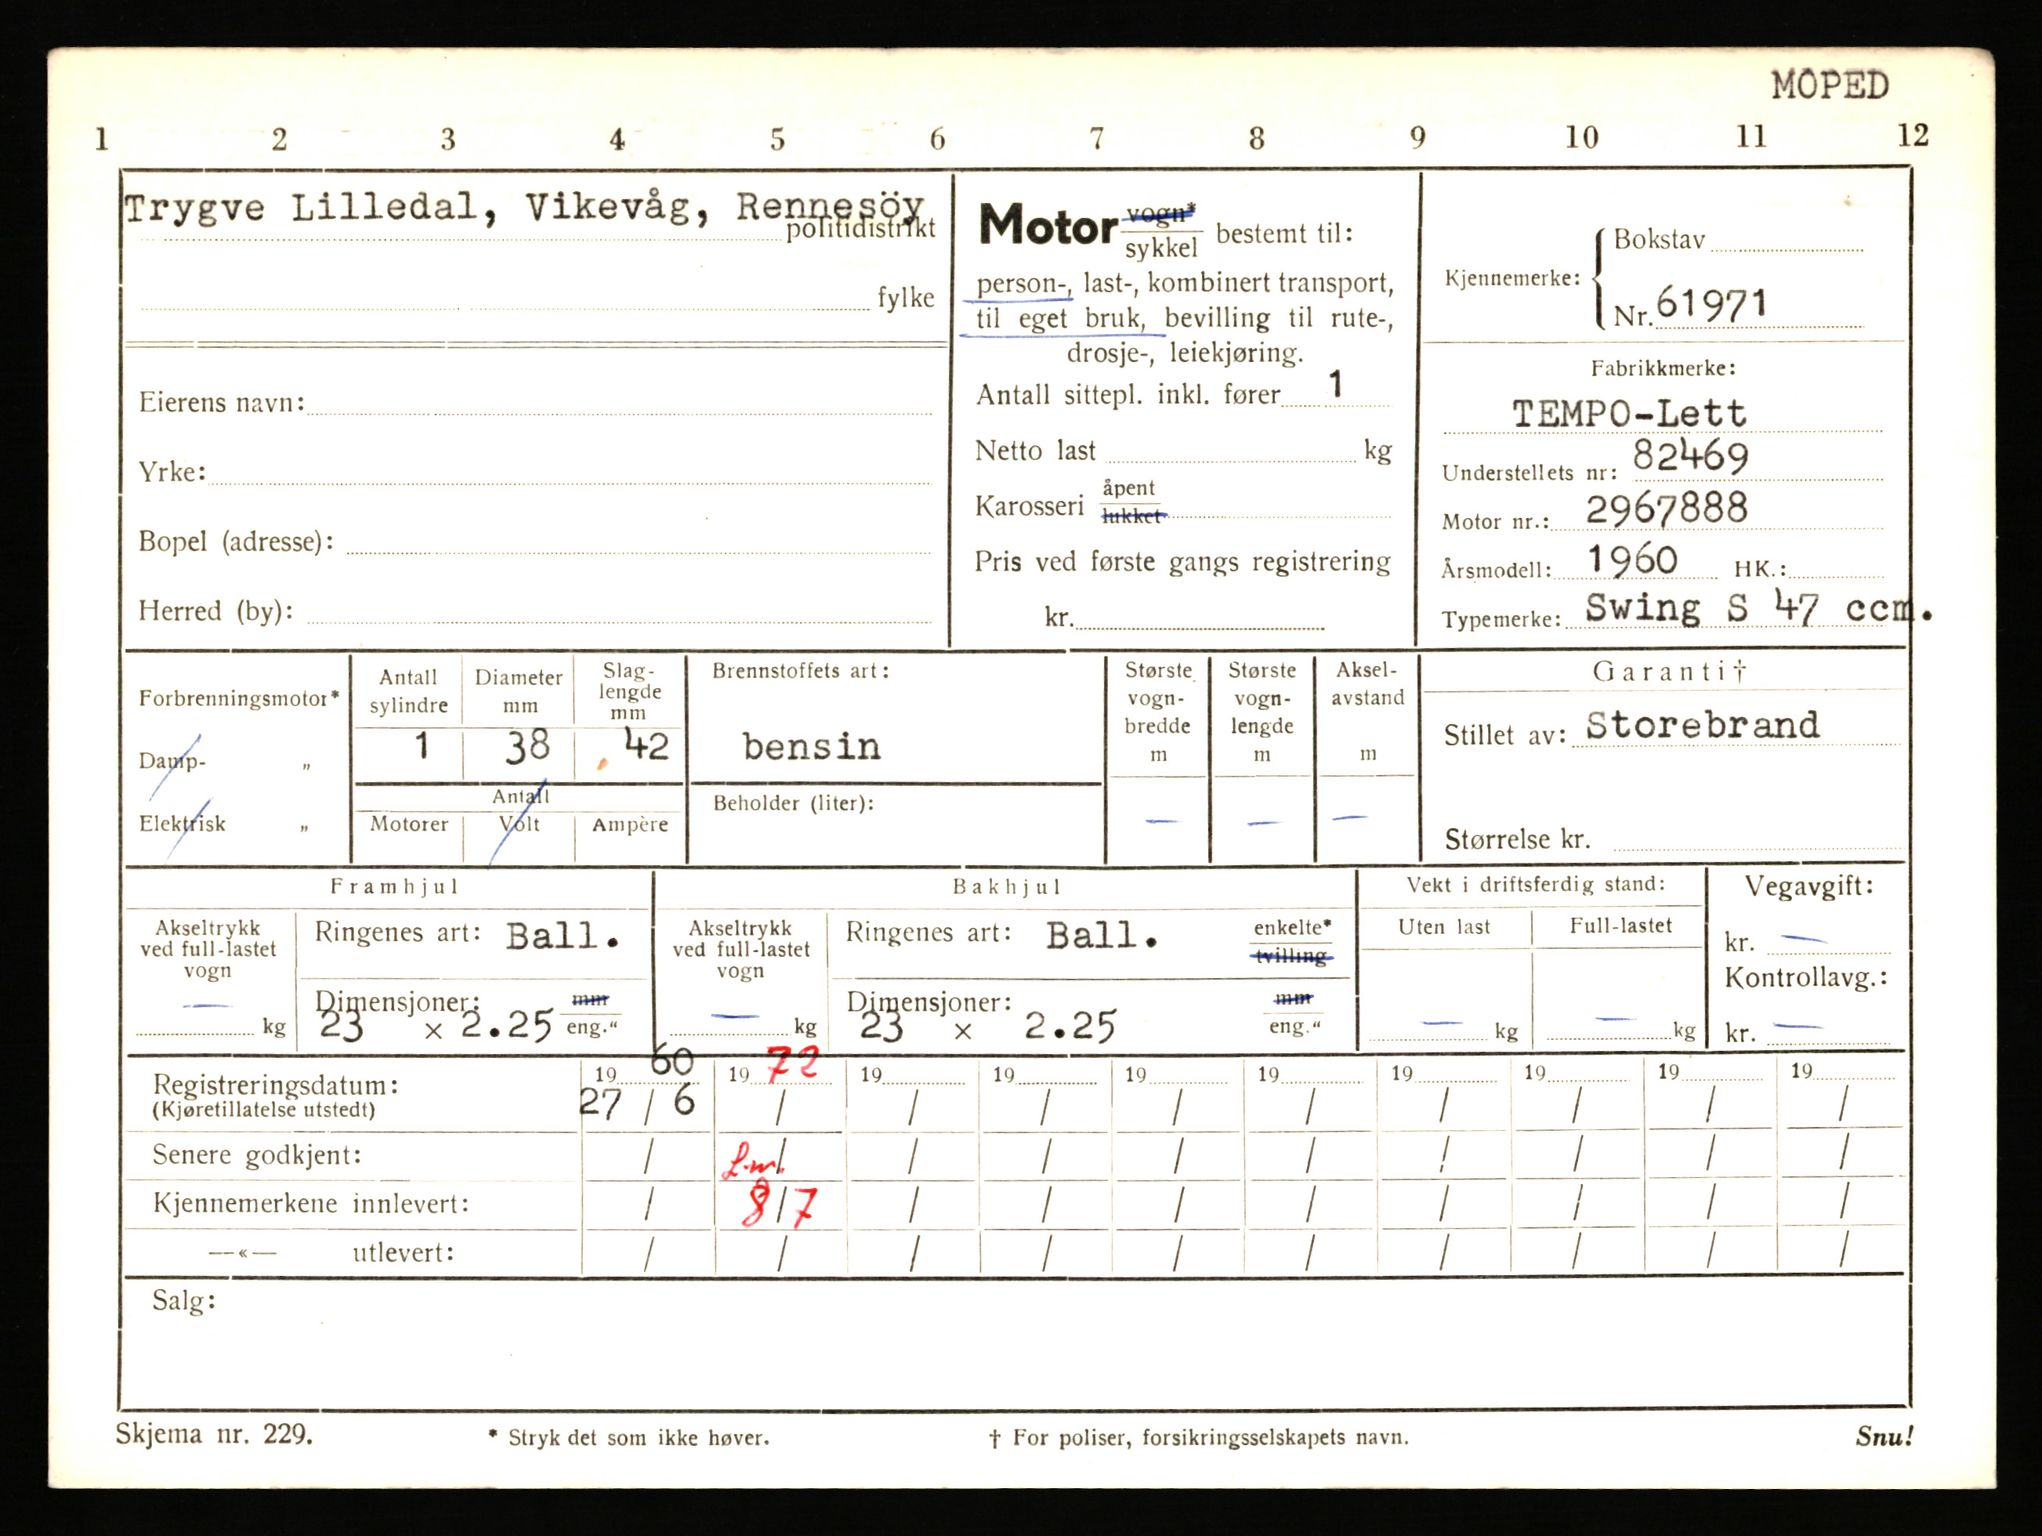Viewport: 2042px width, 1536px height.
Task: Select the owner name 'Trygve Lilledal'
Action: pos(300,208)
